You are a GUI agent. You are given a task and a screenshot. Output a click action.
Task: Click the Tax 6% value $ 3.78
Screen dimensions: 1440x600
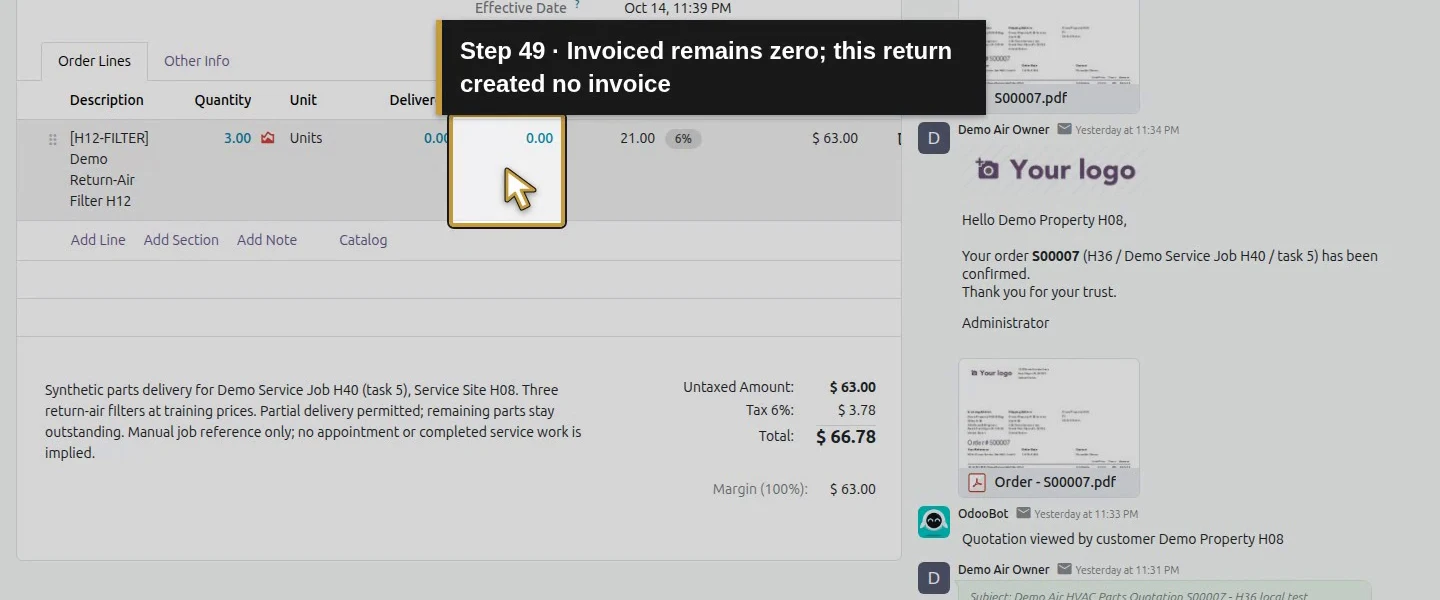857,410
